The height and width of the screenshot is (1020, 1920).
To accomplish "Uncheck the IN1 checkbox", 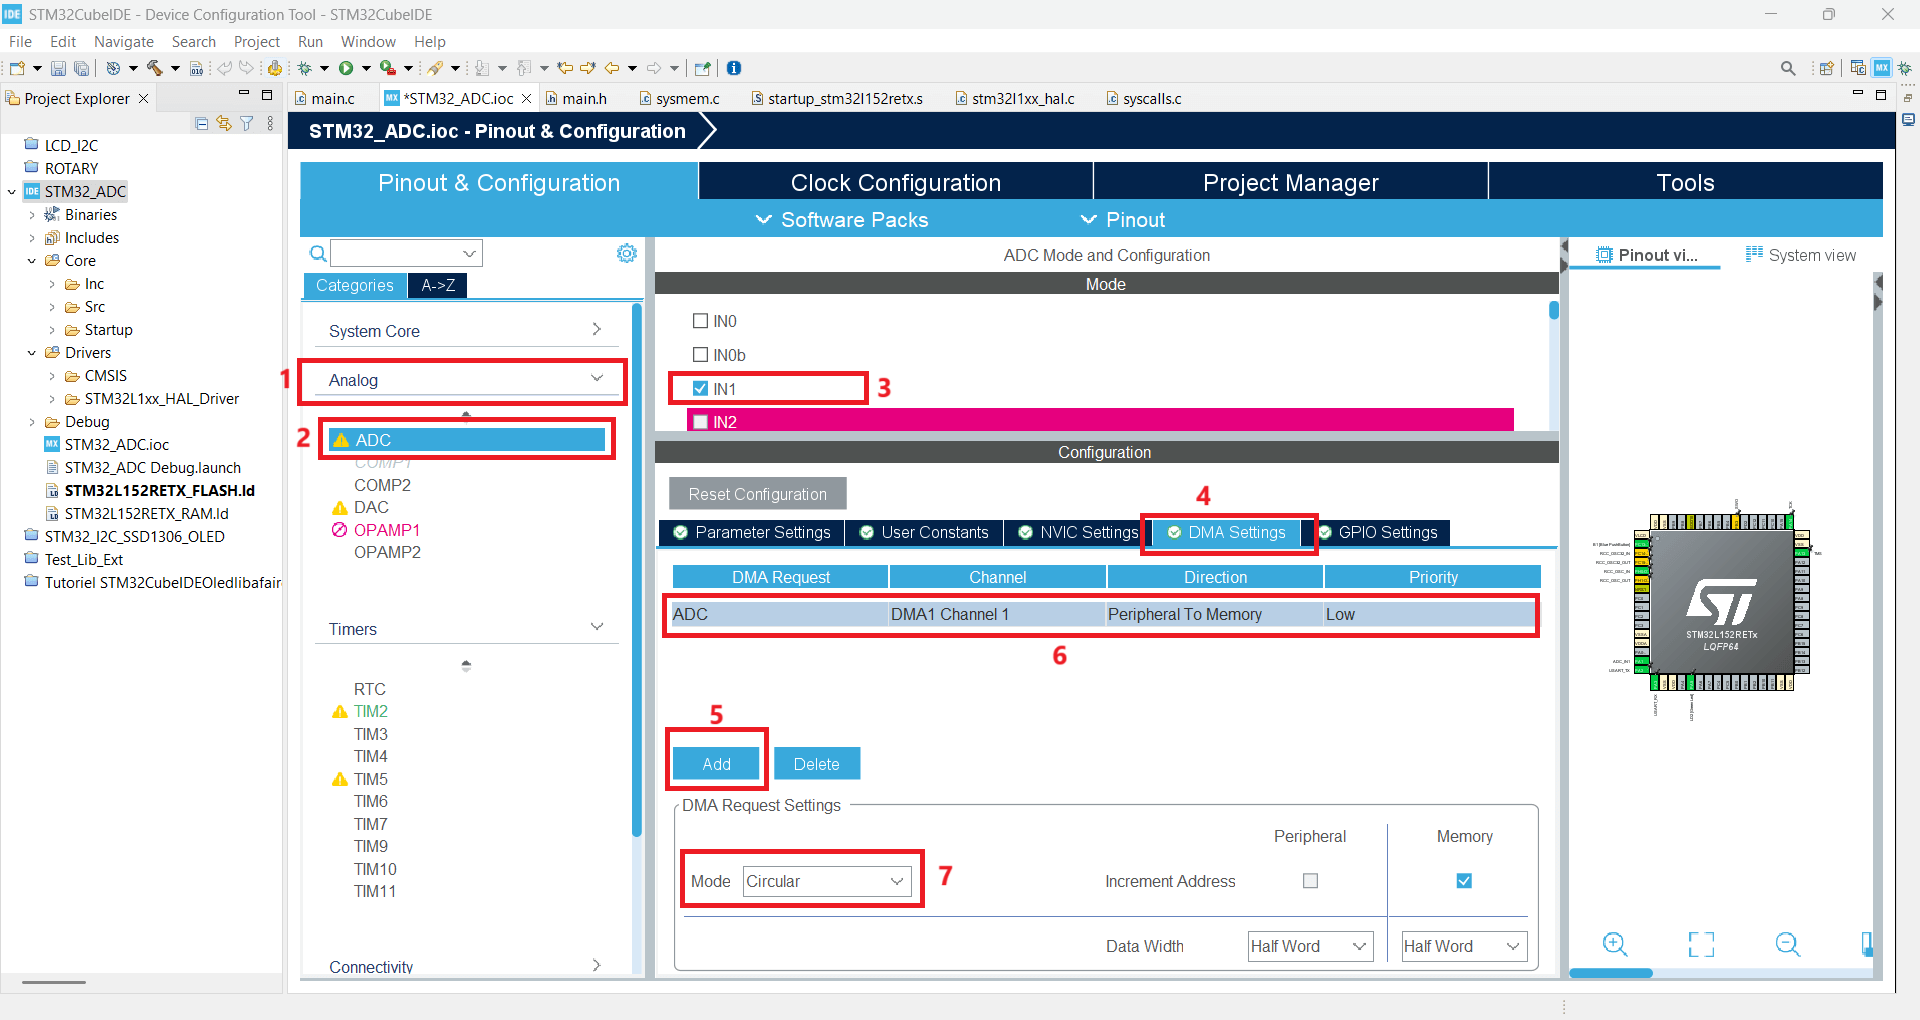I will [x=700, y=388].
